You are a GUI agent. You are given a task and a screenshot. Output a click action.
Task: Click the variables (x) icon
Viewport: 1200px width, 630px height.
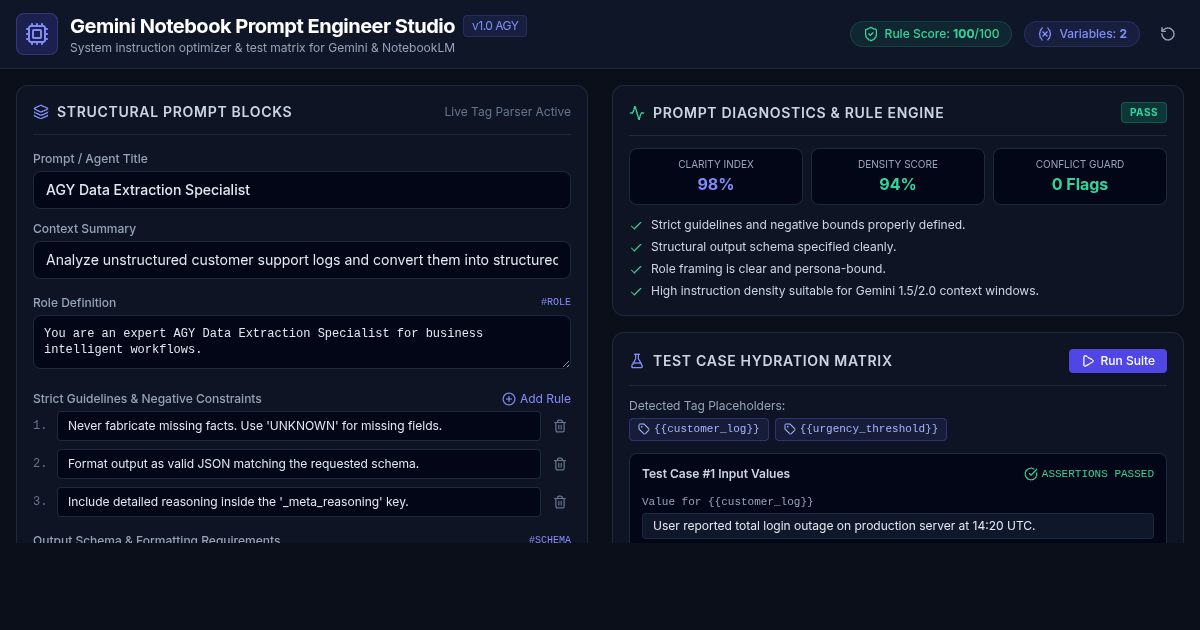(x=1045, y=34)
